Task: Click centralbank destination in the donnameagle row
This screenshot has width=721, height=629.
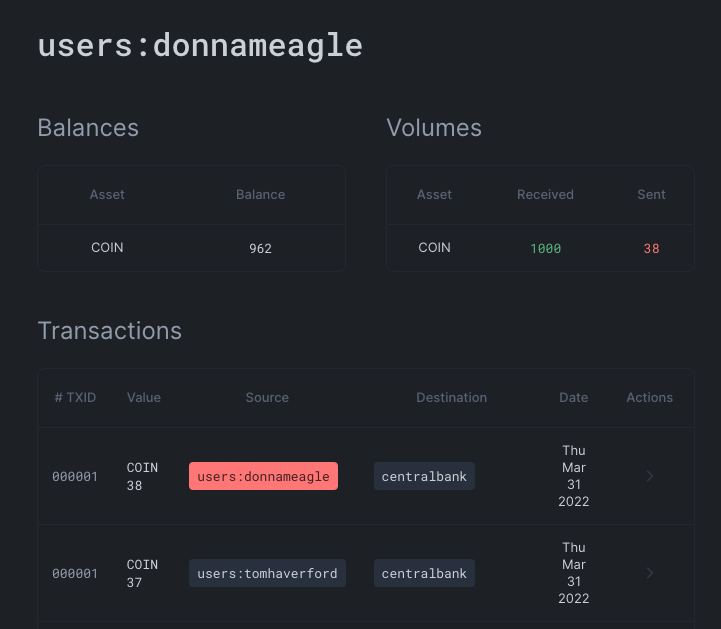Action: point(424,477)
